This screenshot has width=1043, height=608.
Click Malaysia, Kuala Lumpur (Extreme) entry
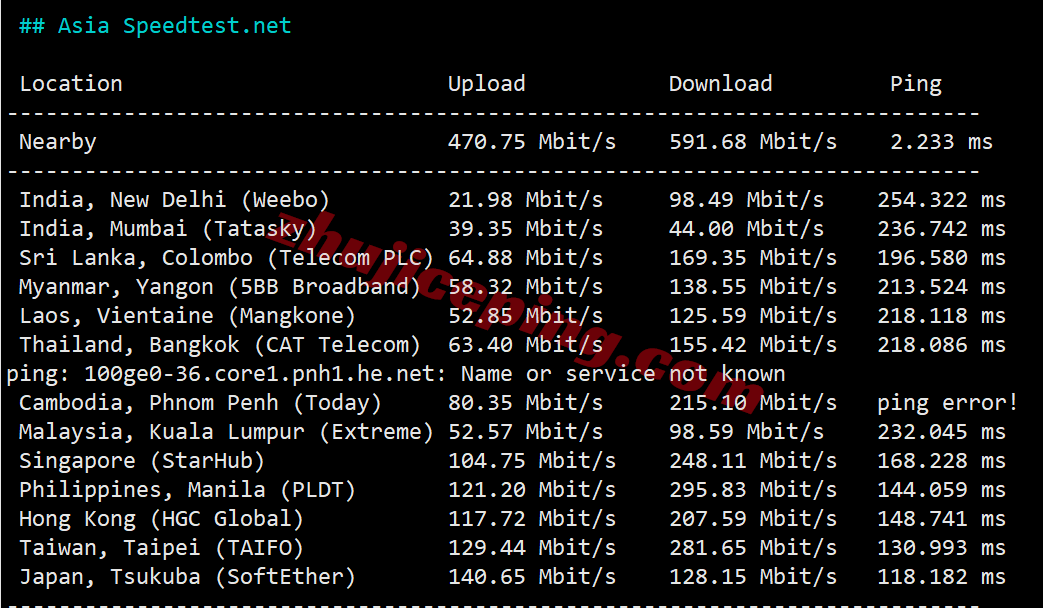[226, 432]
